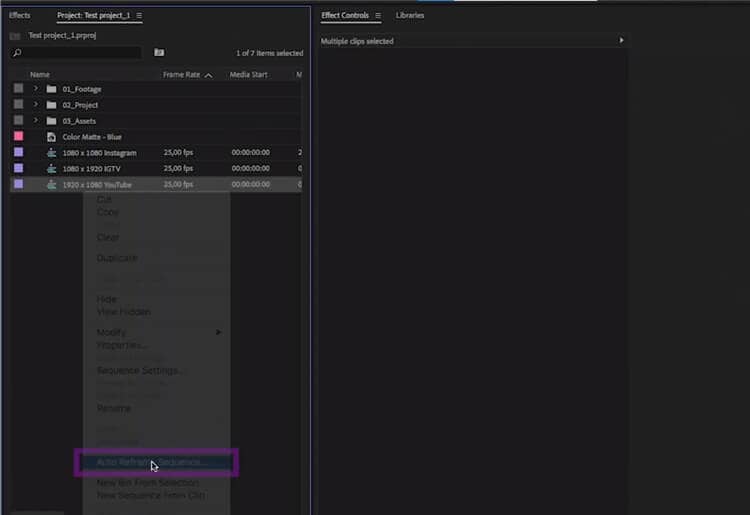The image size is (750, 515).
Task: Click 00:00:00:00 in the YouTube row
Action: (x=251, y=184)
